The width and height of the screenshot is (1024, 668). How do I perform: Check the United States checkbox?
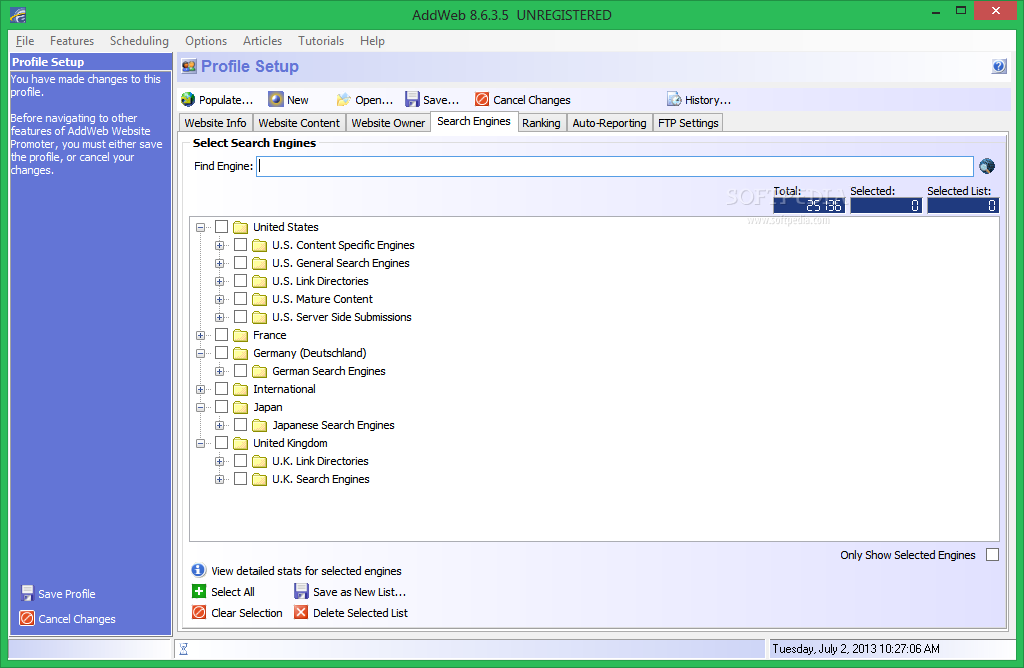click(221, 227)
